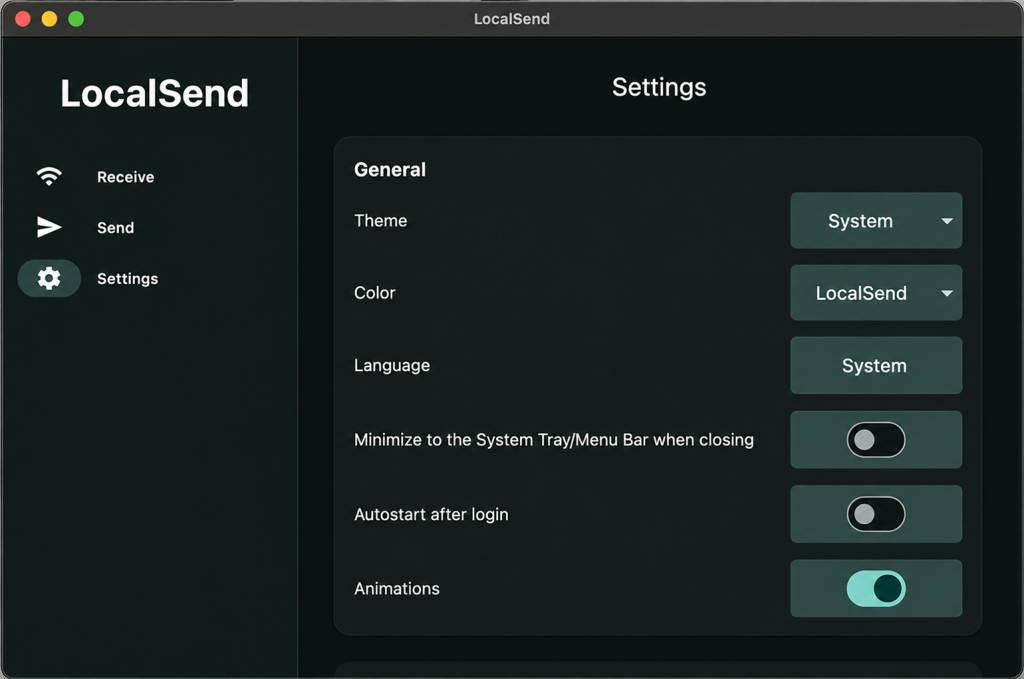This screenshot has height=679, width=1024.
Task: Click 'Minimize to the System Tray/Menu Bar' label
Action: [554, 440]
